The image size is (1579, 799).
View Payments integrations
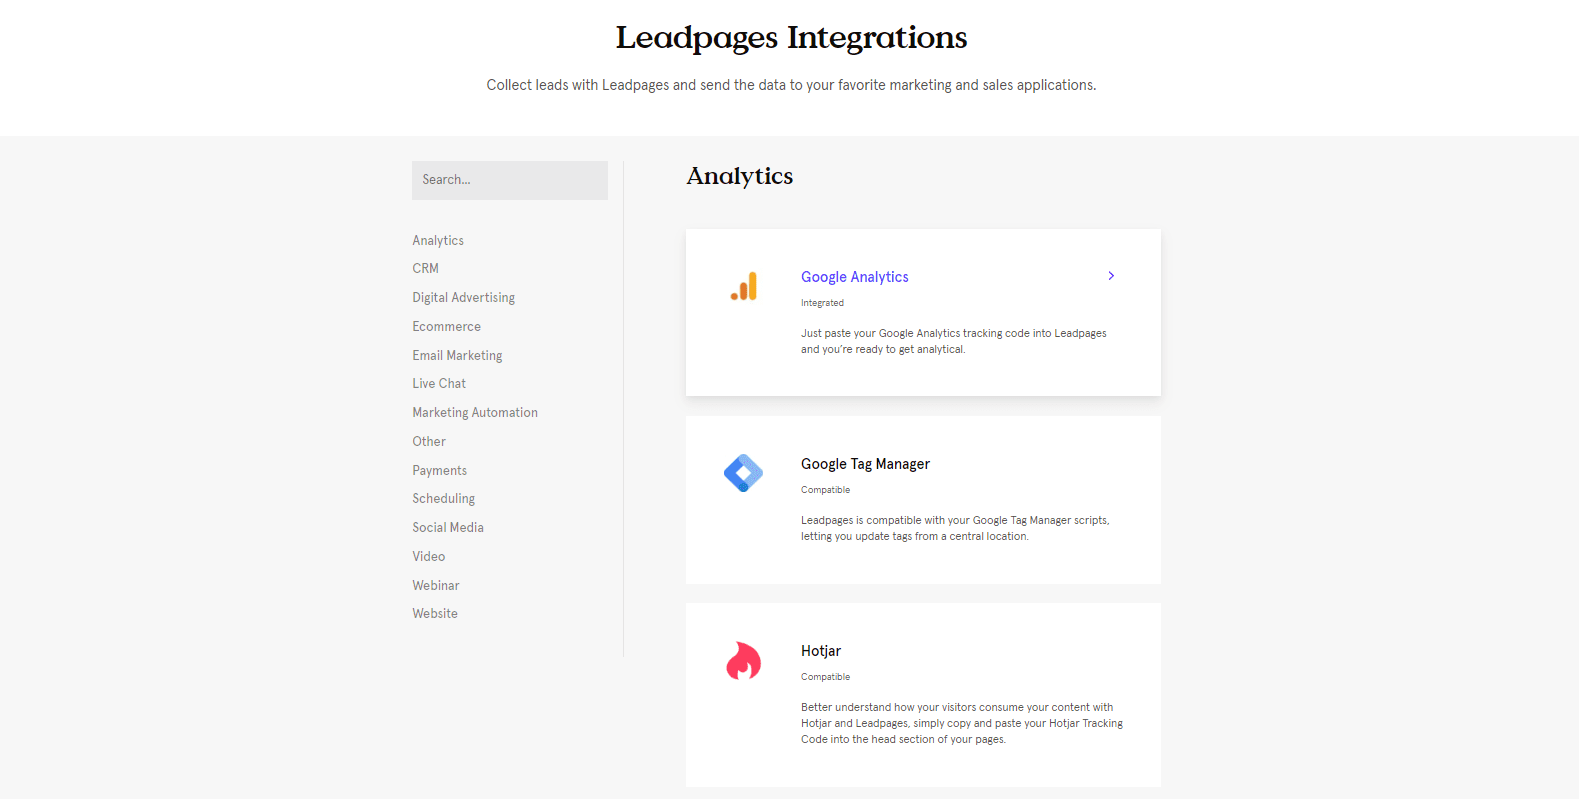440,470
